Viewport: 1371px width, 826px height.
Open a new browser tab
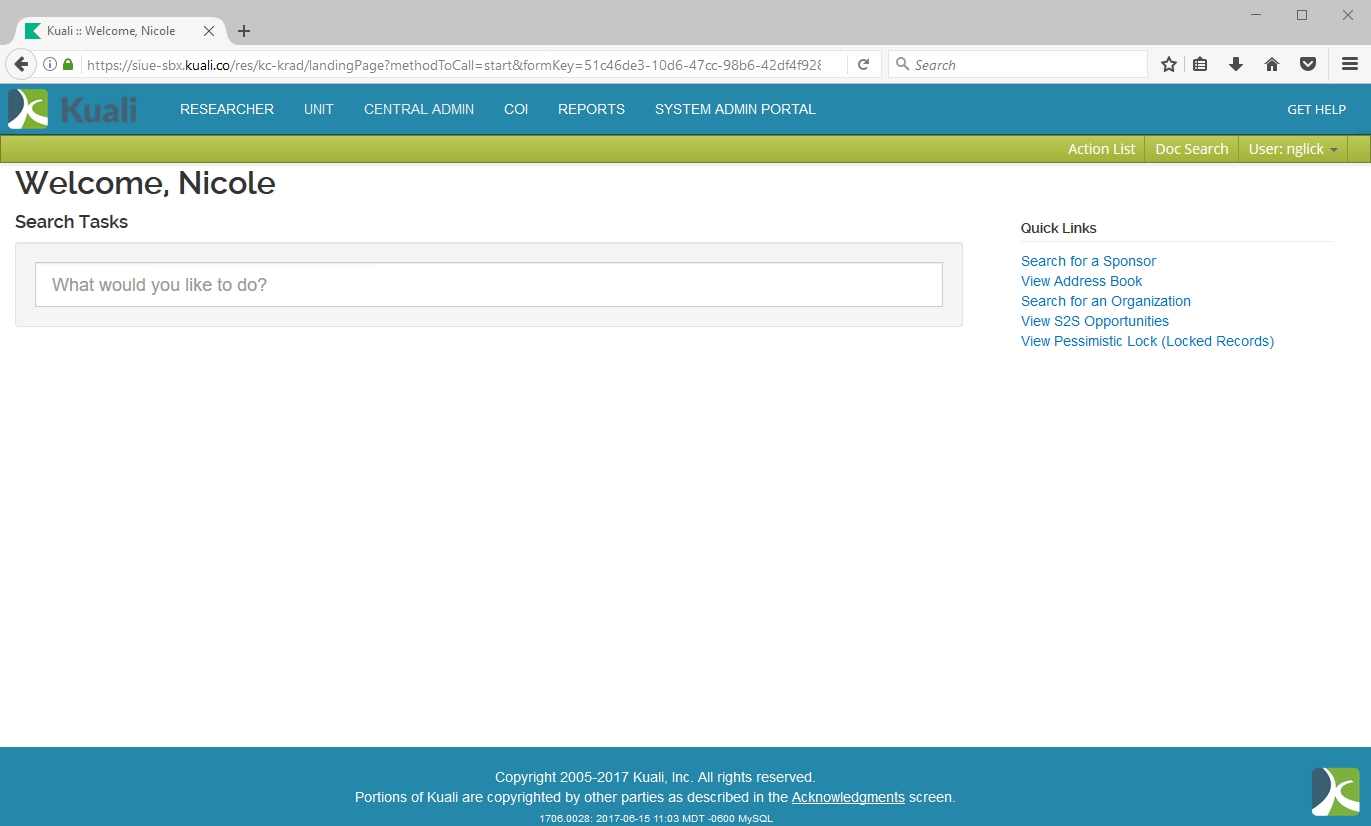(244, 31)
